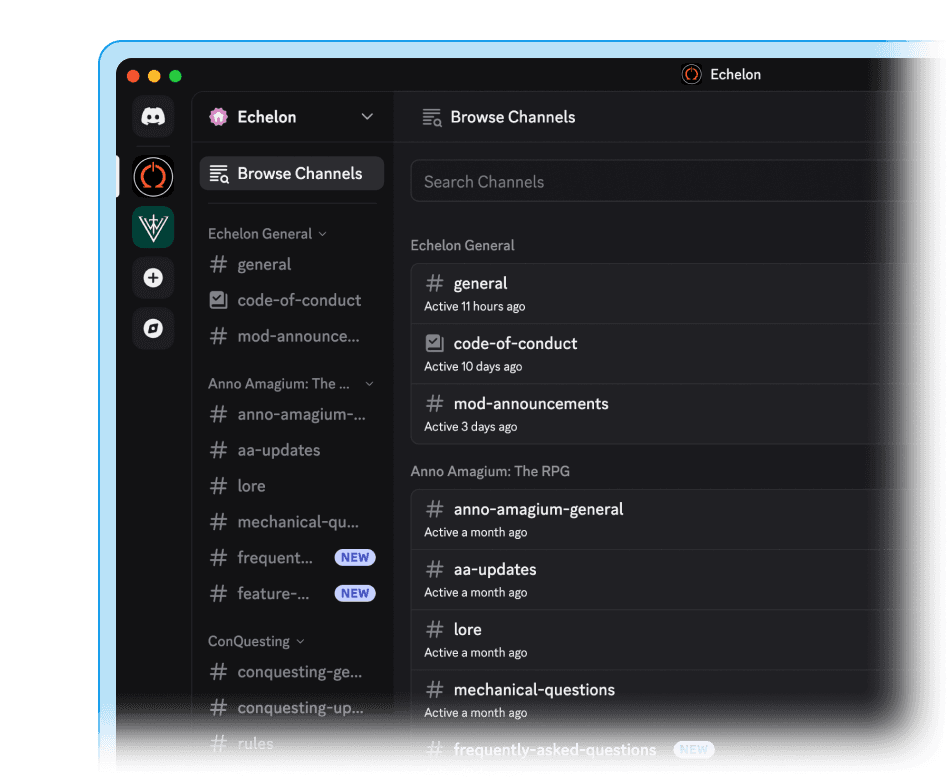Open mechanical-qu... channel in sidebar
Image resolution: width=952 pixels, height=778 pixels.
292,522
